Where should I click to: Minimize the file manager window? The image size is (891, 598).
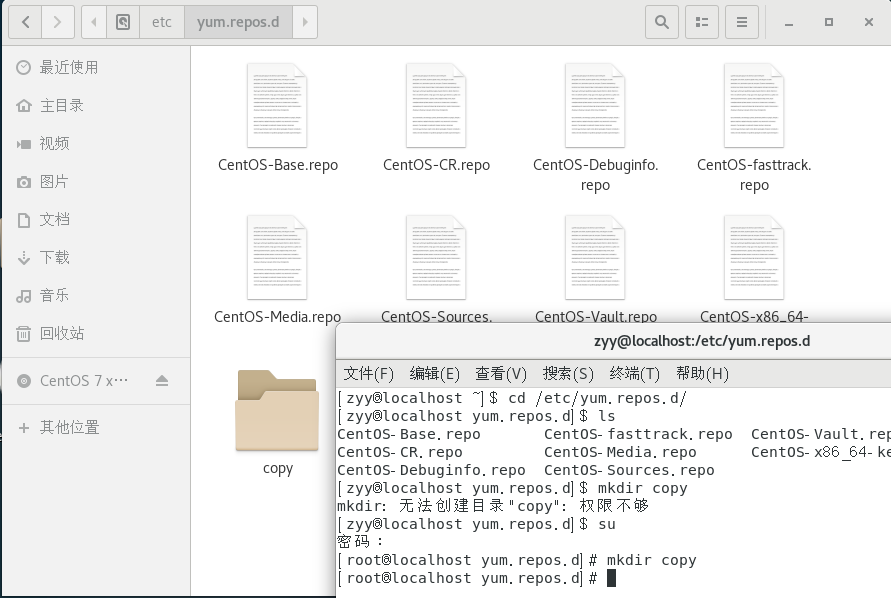pyautogui.click(x=789, y=22)
